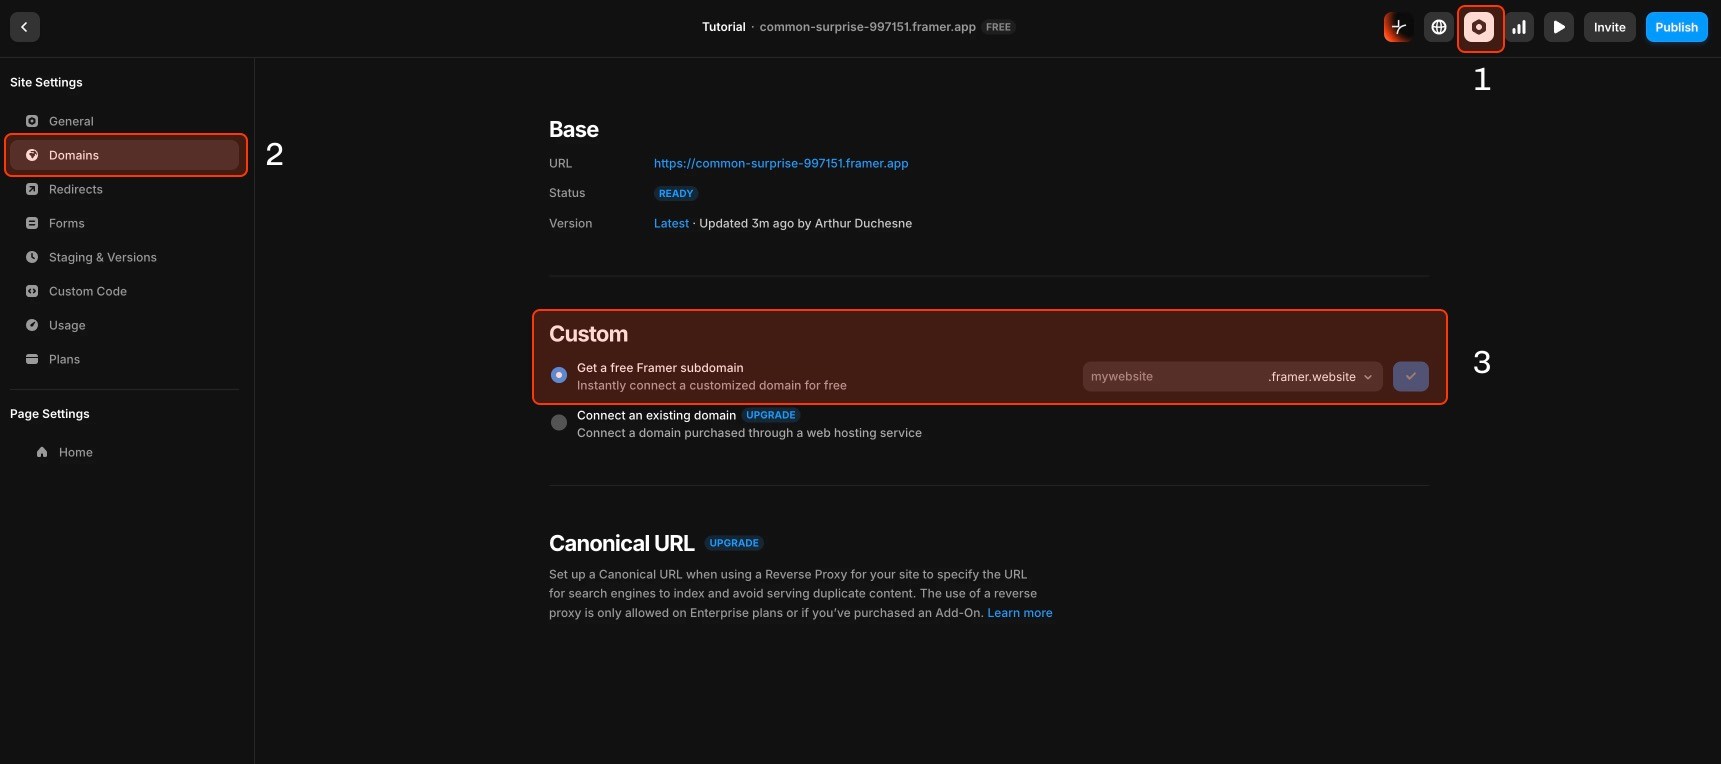
Task: Click the Forms icon in sidebar
Action: click(32, 223)
